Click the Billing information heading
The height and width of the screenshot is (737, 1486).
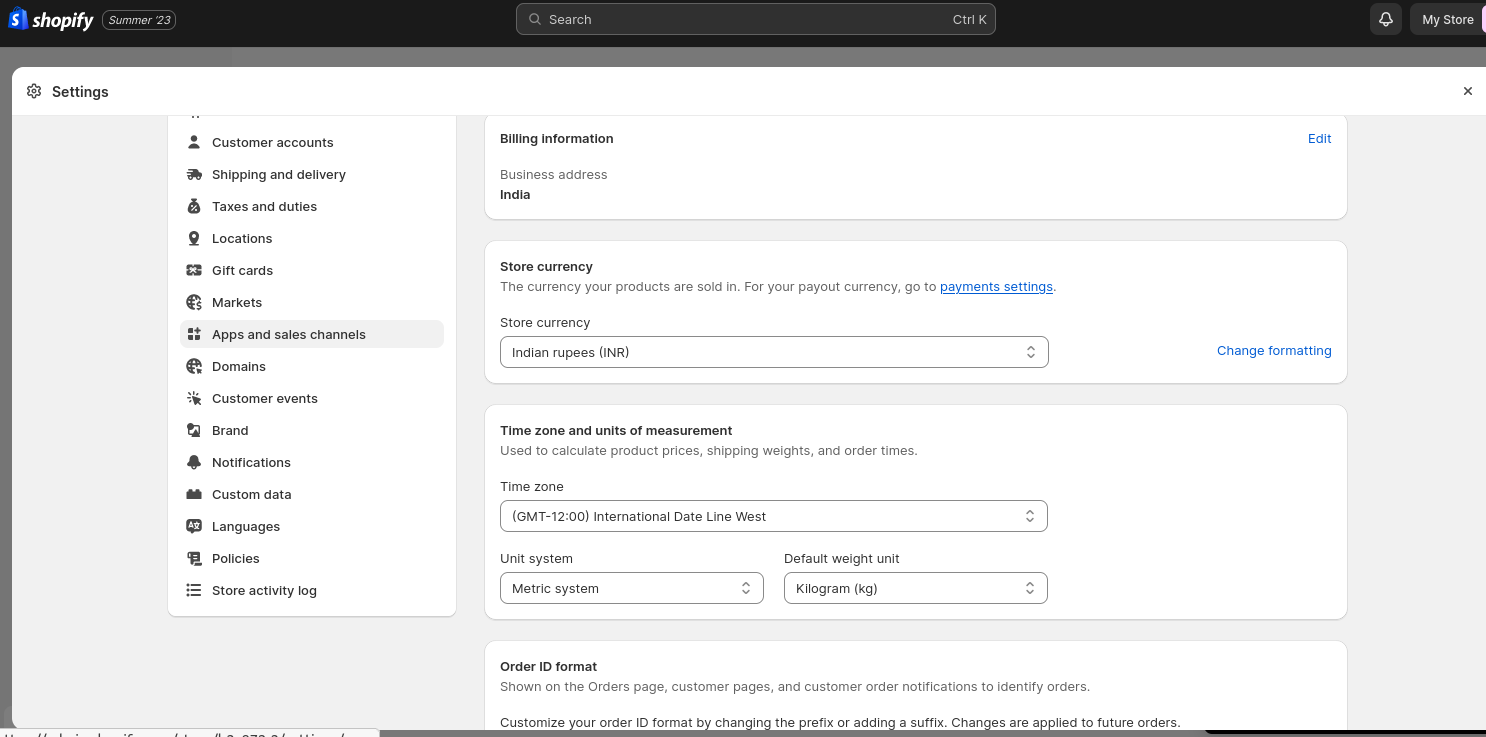(557, 139)
